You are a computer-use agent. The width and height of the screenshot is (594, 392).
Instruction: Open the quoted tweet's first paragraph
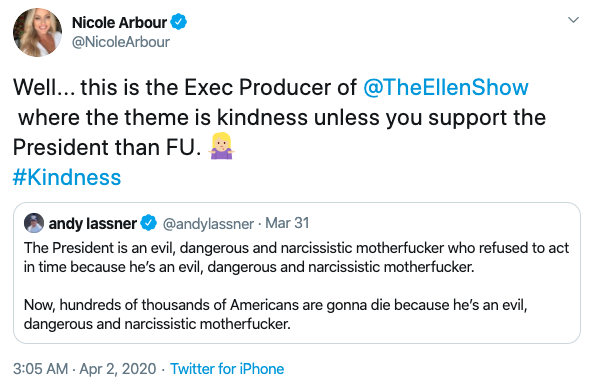pyautogui.click(x=296, y=258)
